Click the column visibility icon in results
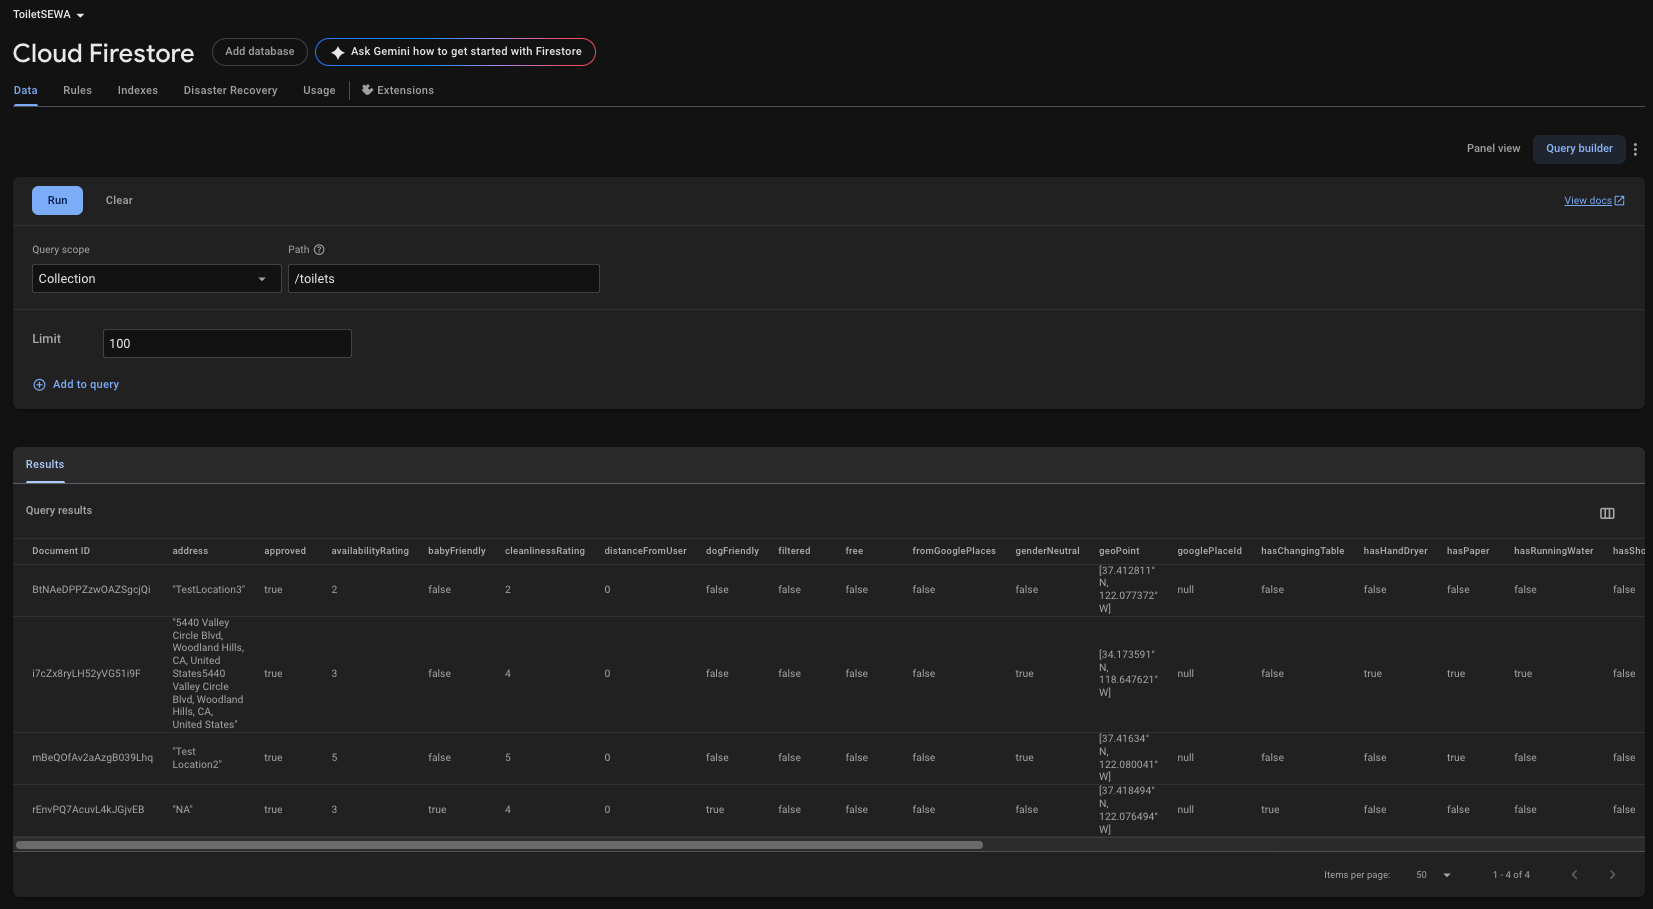The height and width of the screenshot is (909, 1653). (1607, 513)
